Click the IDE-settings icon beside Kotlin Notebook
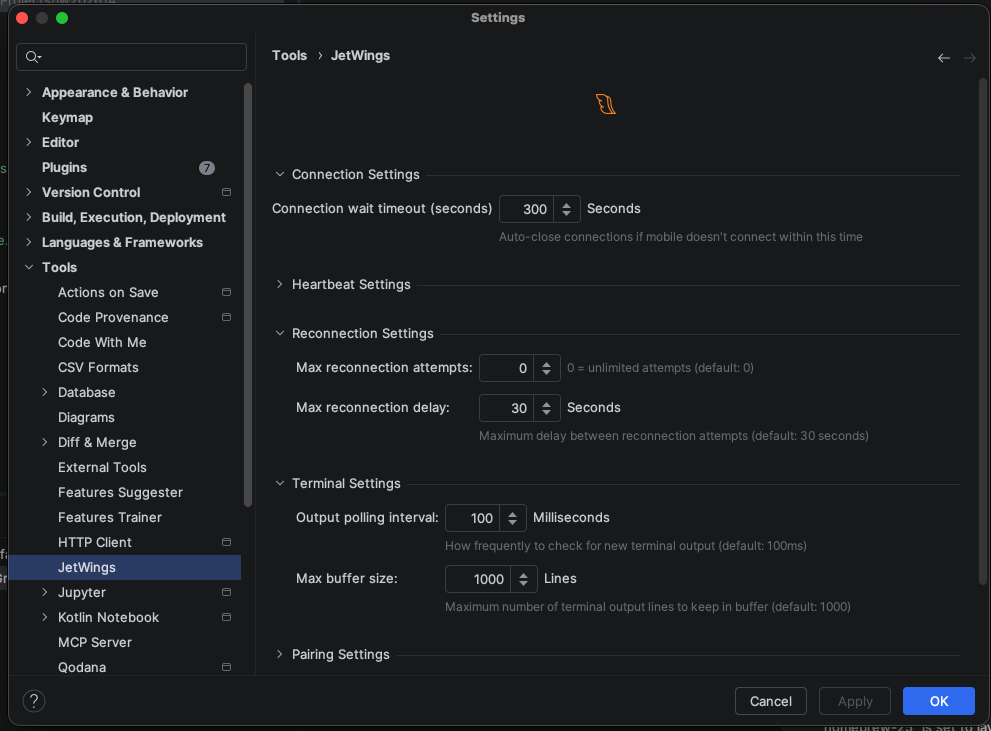The width and height of the screenshot is (991, 731). pyautogui.click(x=227, y=617)
